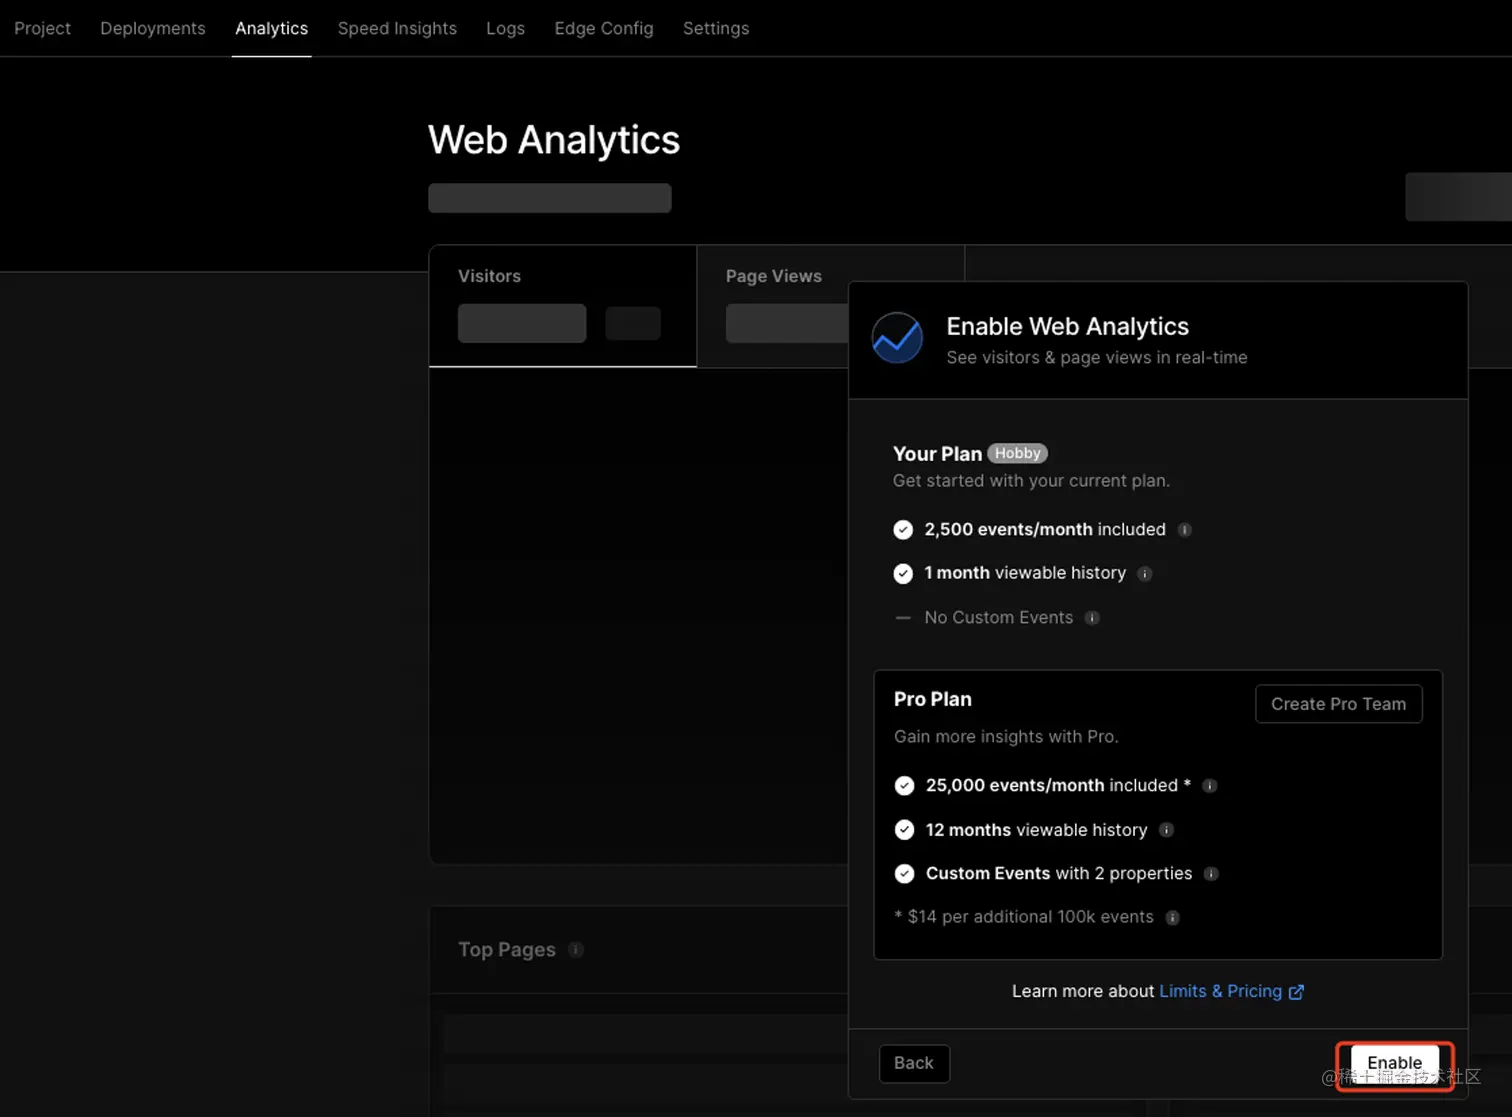This screenshot has height=1117, width=1512.
Task: Open the Limits & Pricing link
Action: (x=1220, y=991)
